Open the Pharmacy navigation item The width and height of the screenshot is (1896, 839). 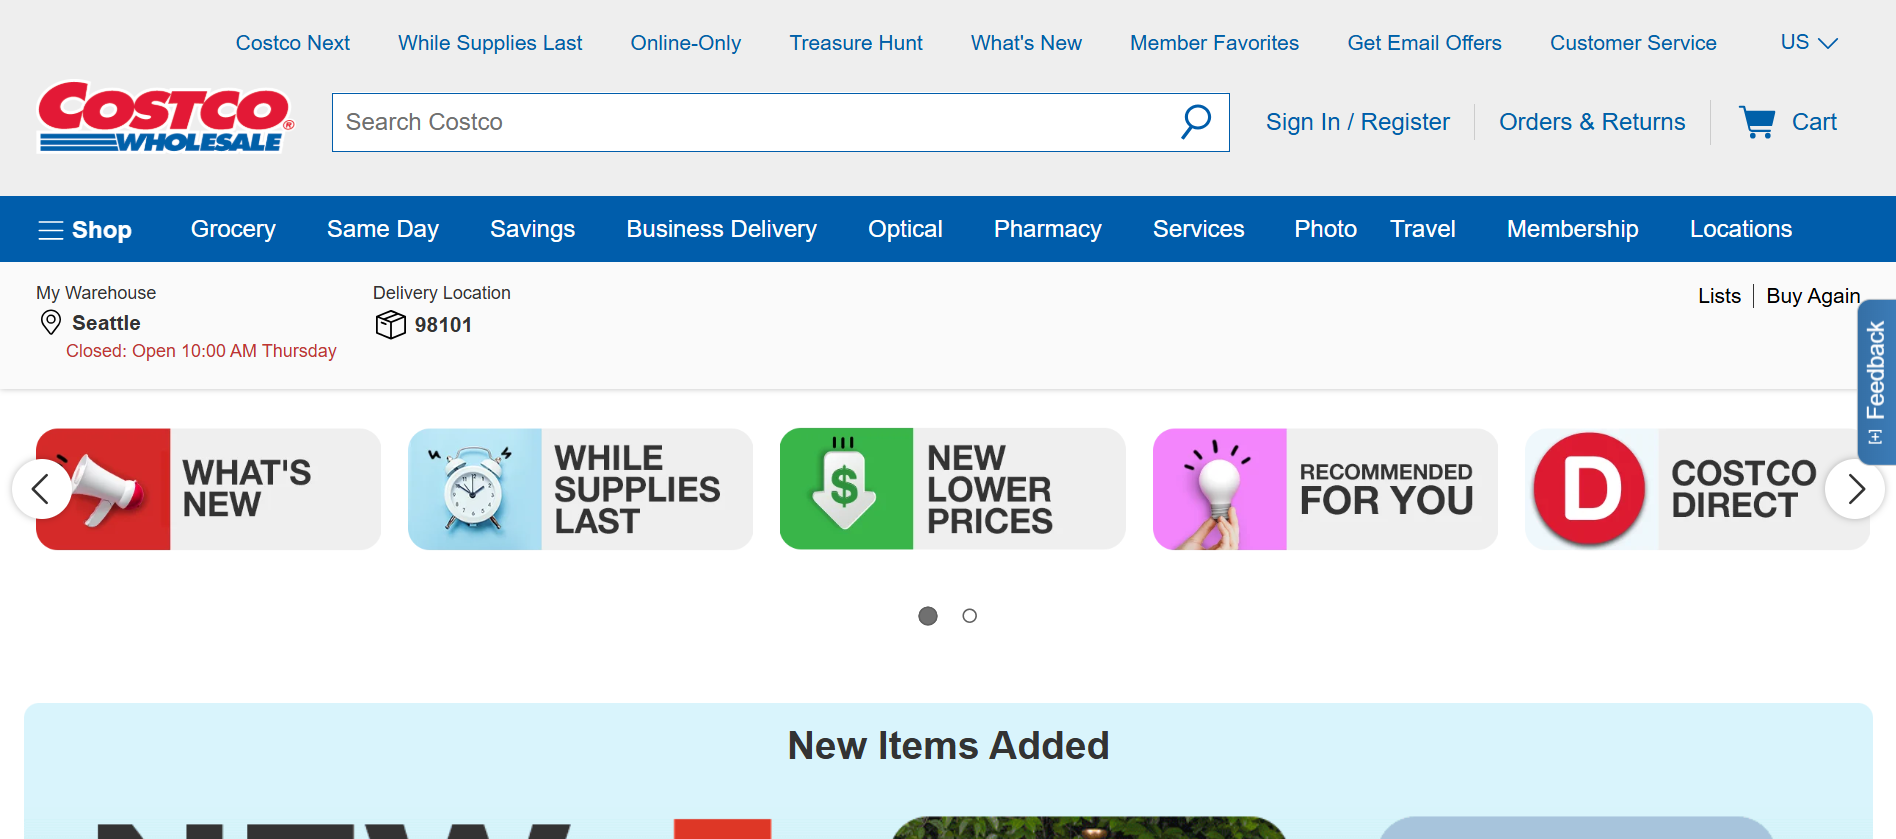(1047, 229)
